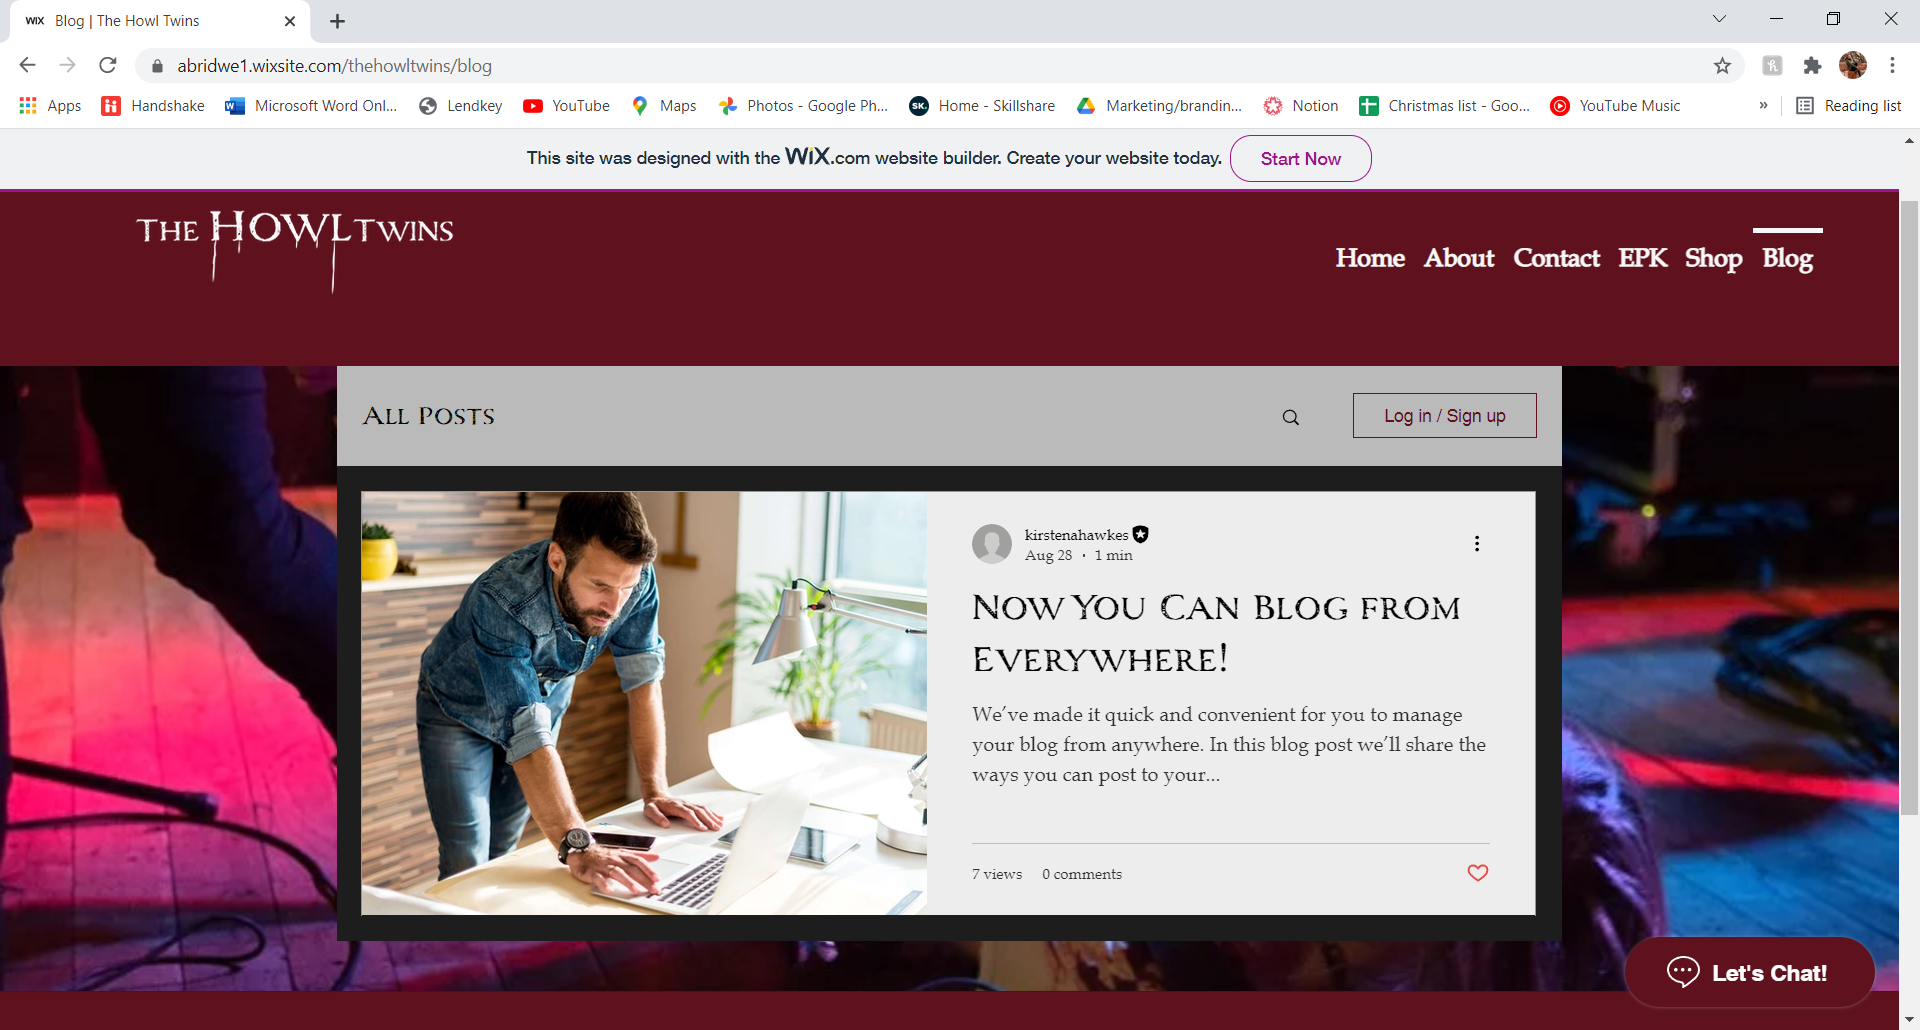Screen dimensions: 1920x1030
Task: Click the author avatar placeholder on the post
Action: 992,544
